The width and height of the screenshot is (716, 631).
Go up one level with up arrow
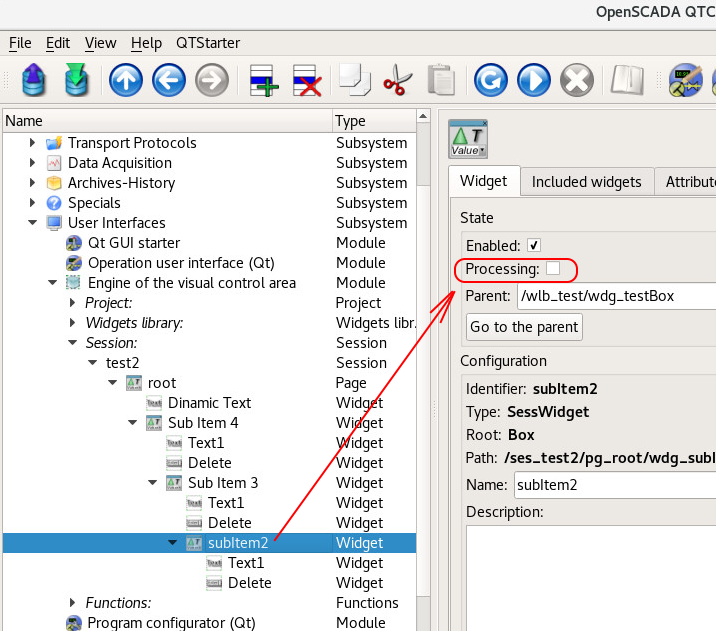(x=126, y=80)
